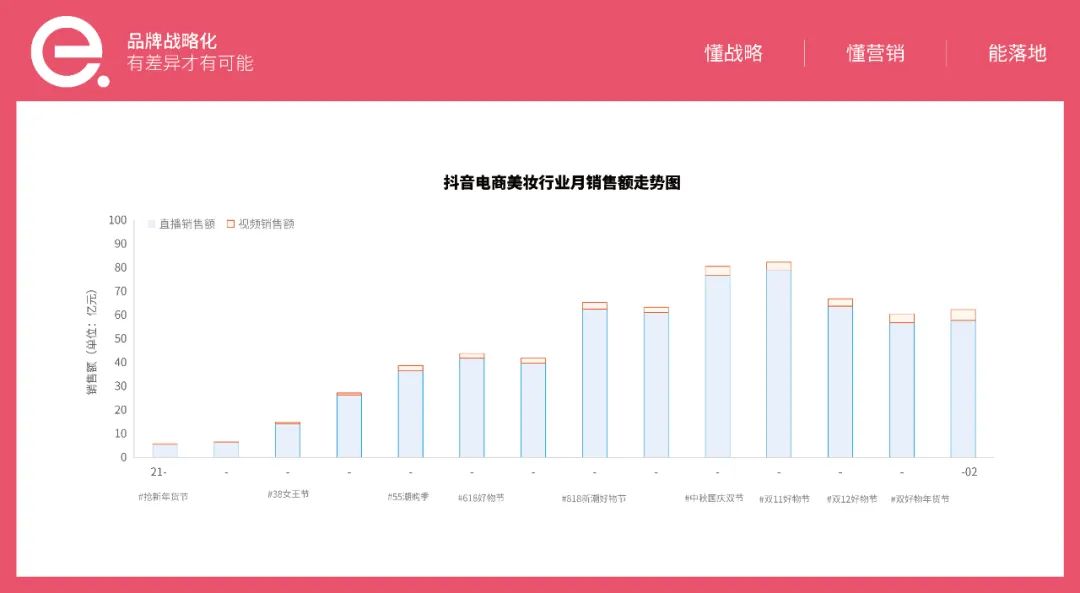Click the 品牌战略化 slogan text
The image size is (1080, 593).
click(x=172, y=41)
